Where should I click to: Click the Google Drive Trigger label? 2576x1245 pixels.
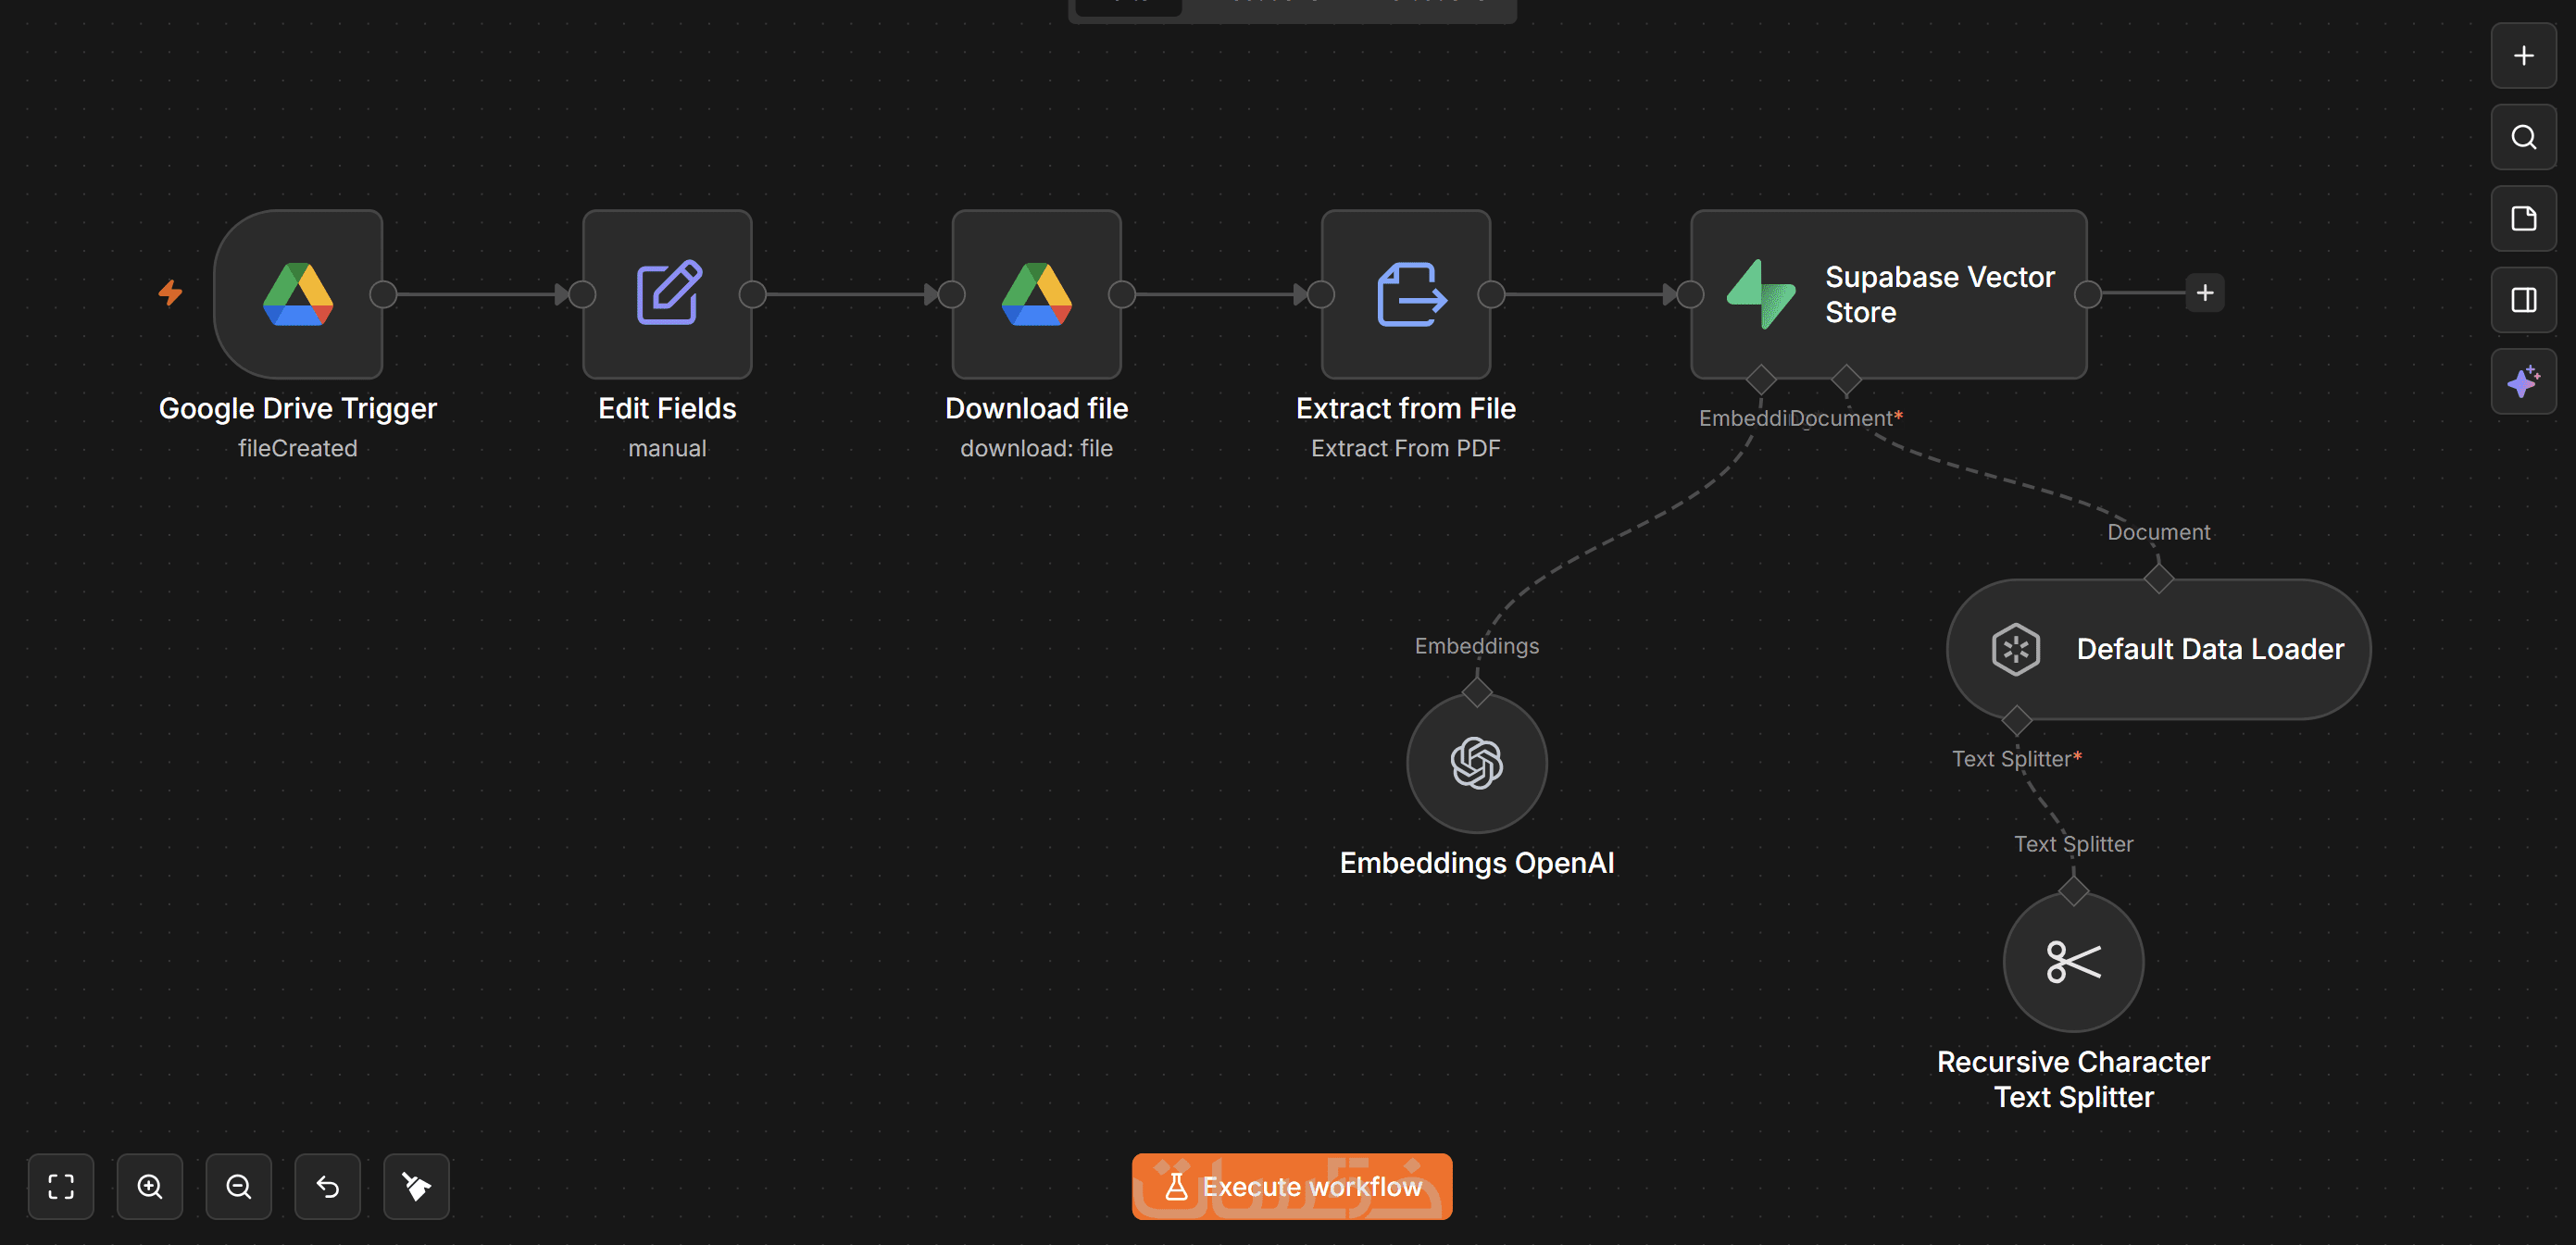pyautogui.click(x=298, y=409)
